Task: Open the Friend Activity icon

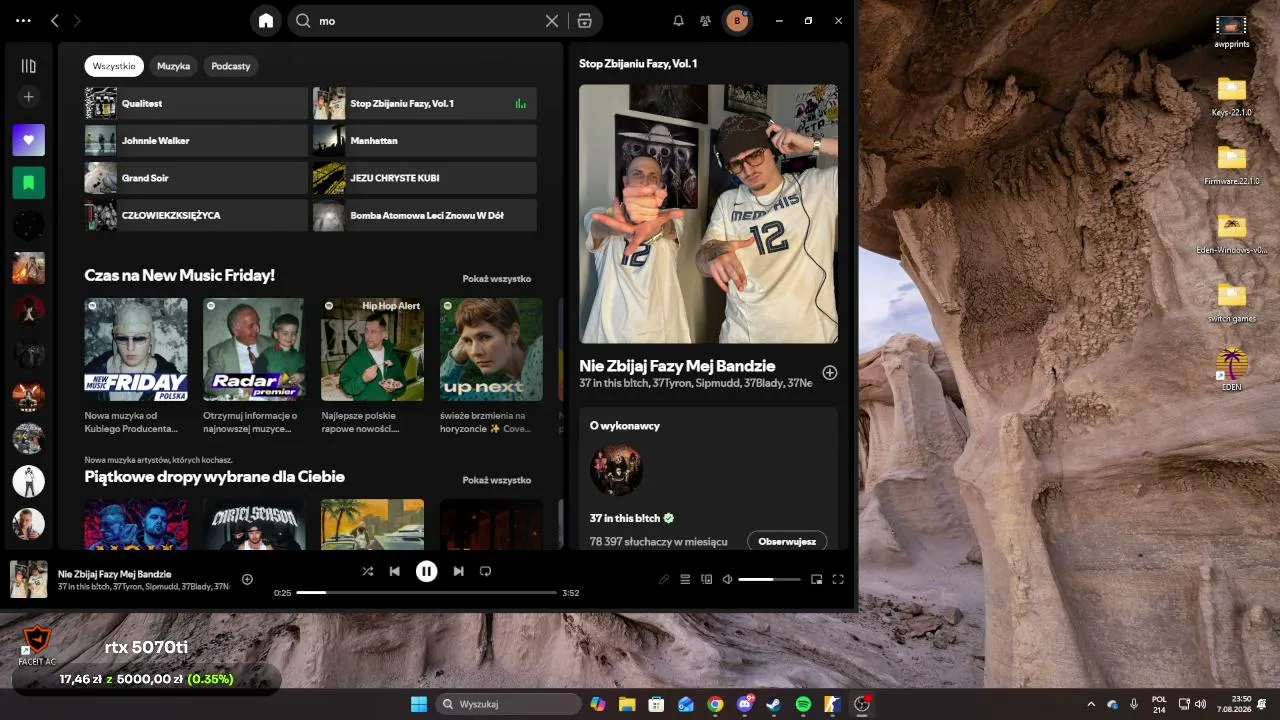Action: click(705, 20)
